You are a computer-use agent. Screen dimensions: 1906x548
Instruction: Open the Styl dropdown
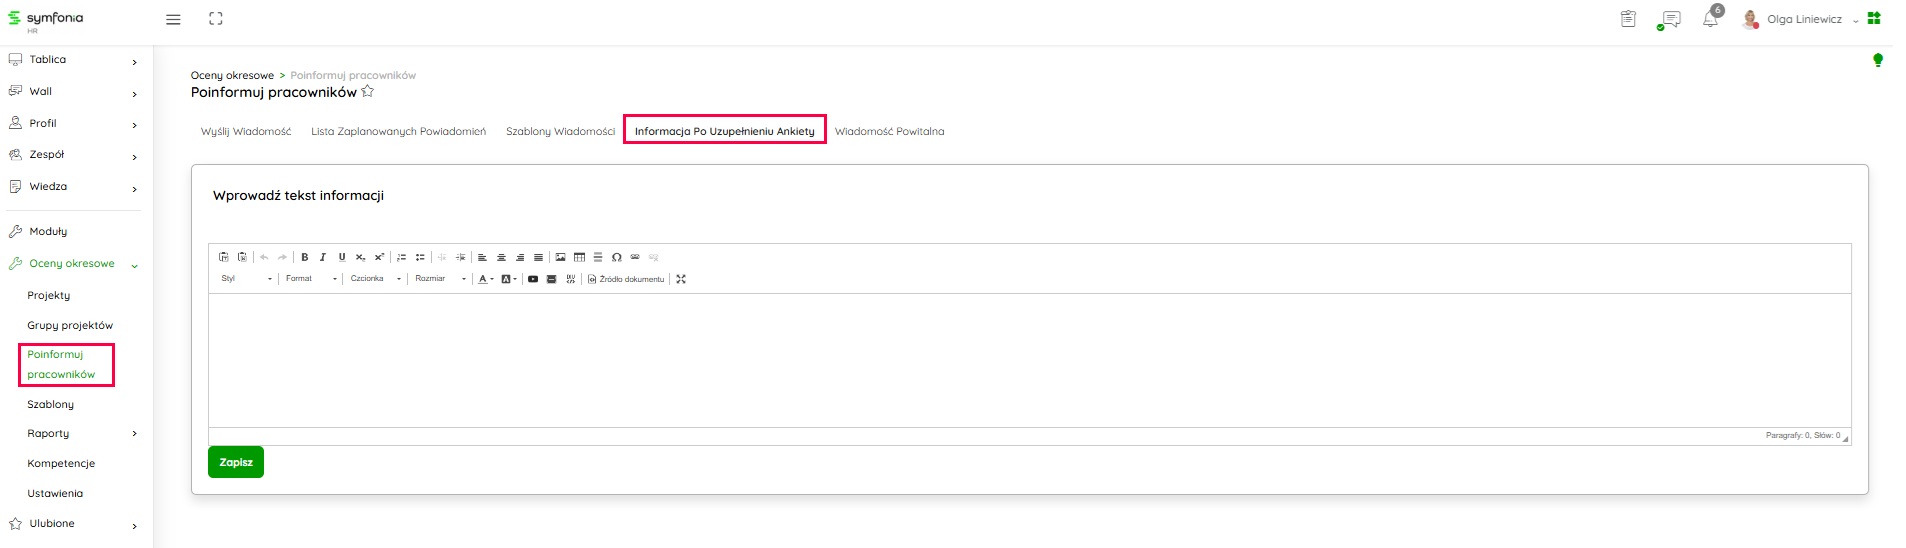(x=246, y=279)
